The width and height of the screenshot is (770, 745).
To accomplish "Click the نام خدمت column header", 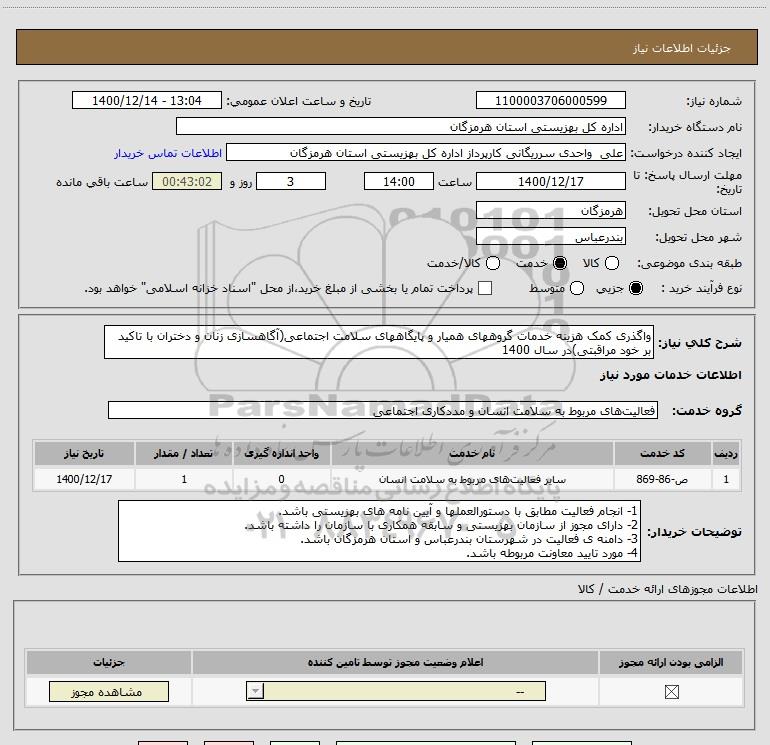I will point(472,453).
